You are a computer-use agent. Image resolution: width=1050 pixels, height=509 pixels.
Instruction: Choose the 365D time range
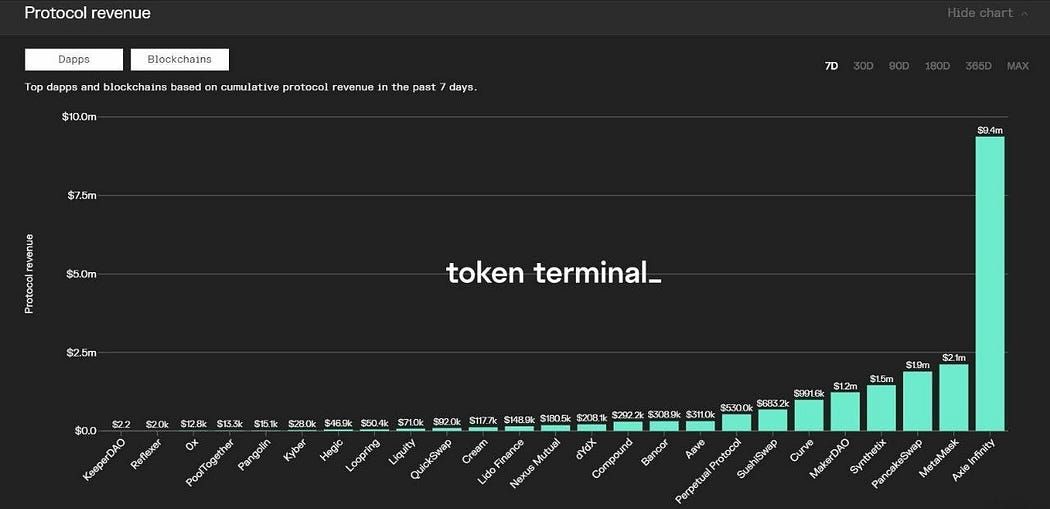tap(978, 66)
